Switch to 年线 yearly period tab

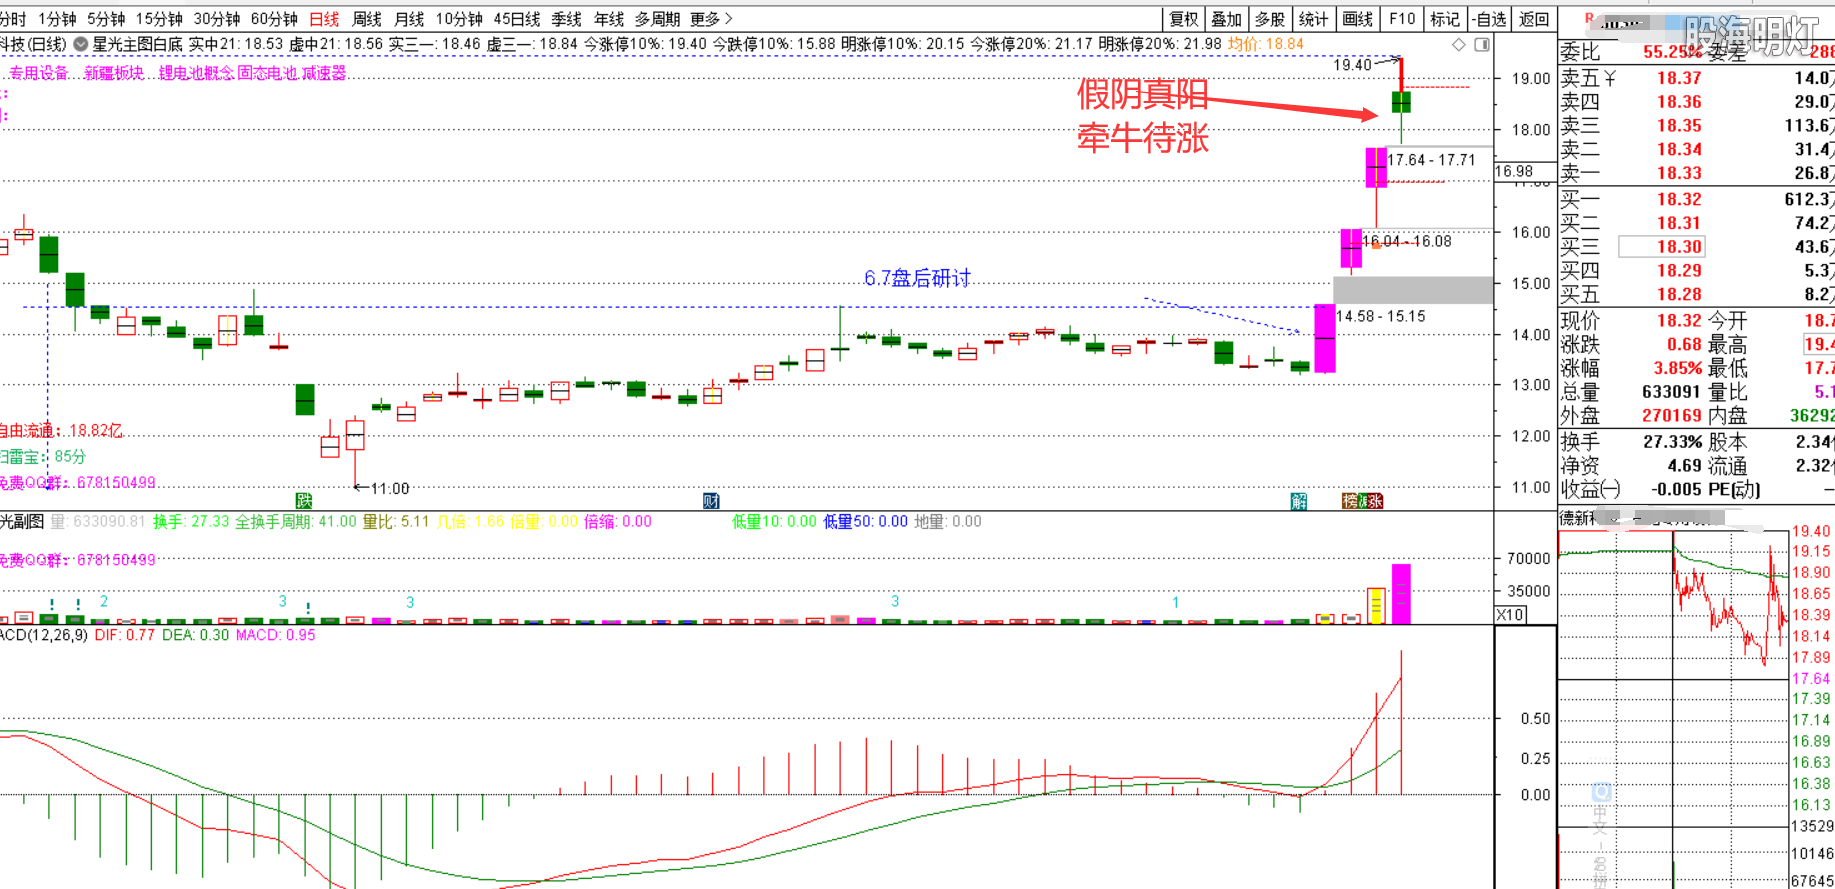pos(609,19)
